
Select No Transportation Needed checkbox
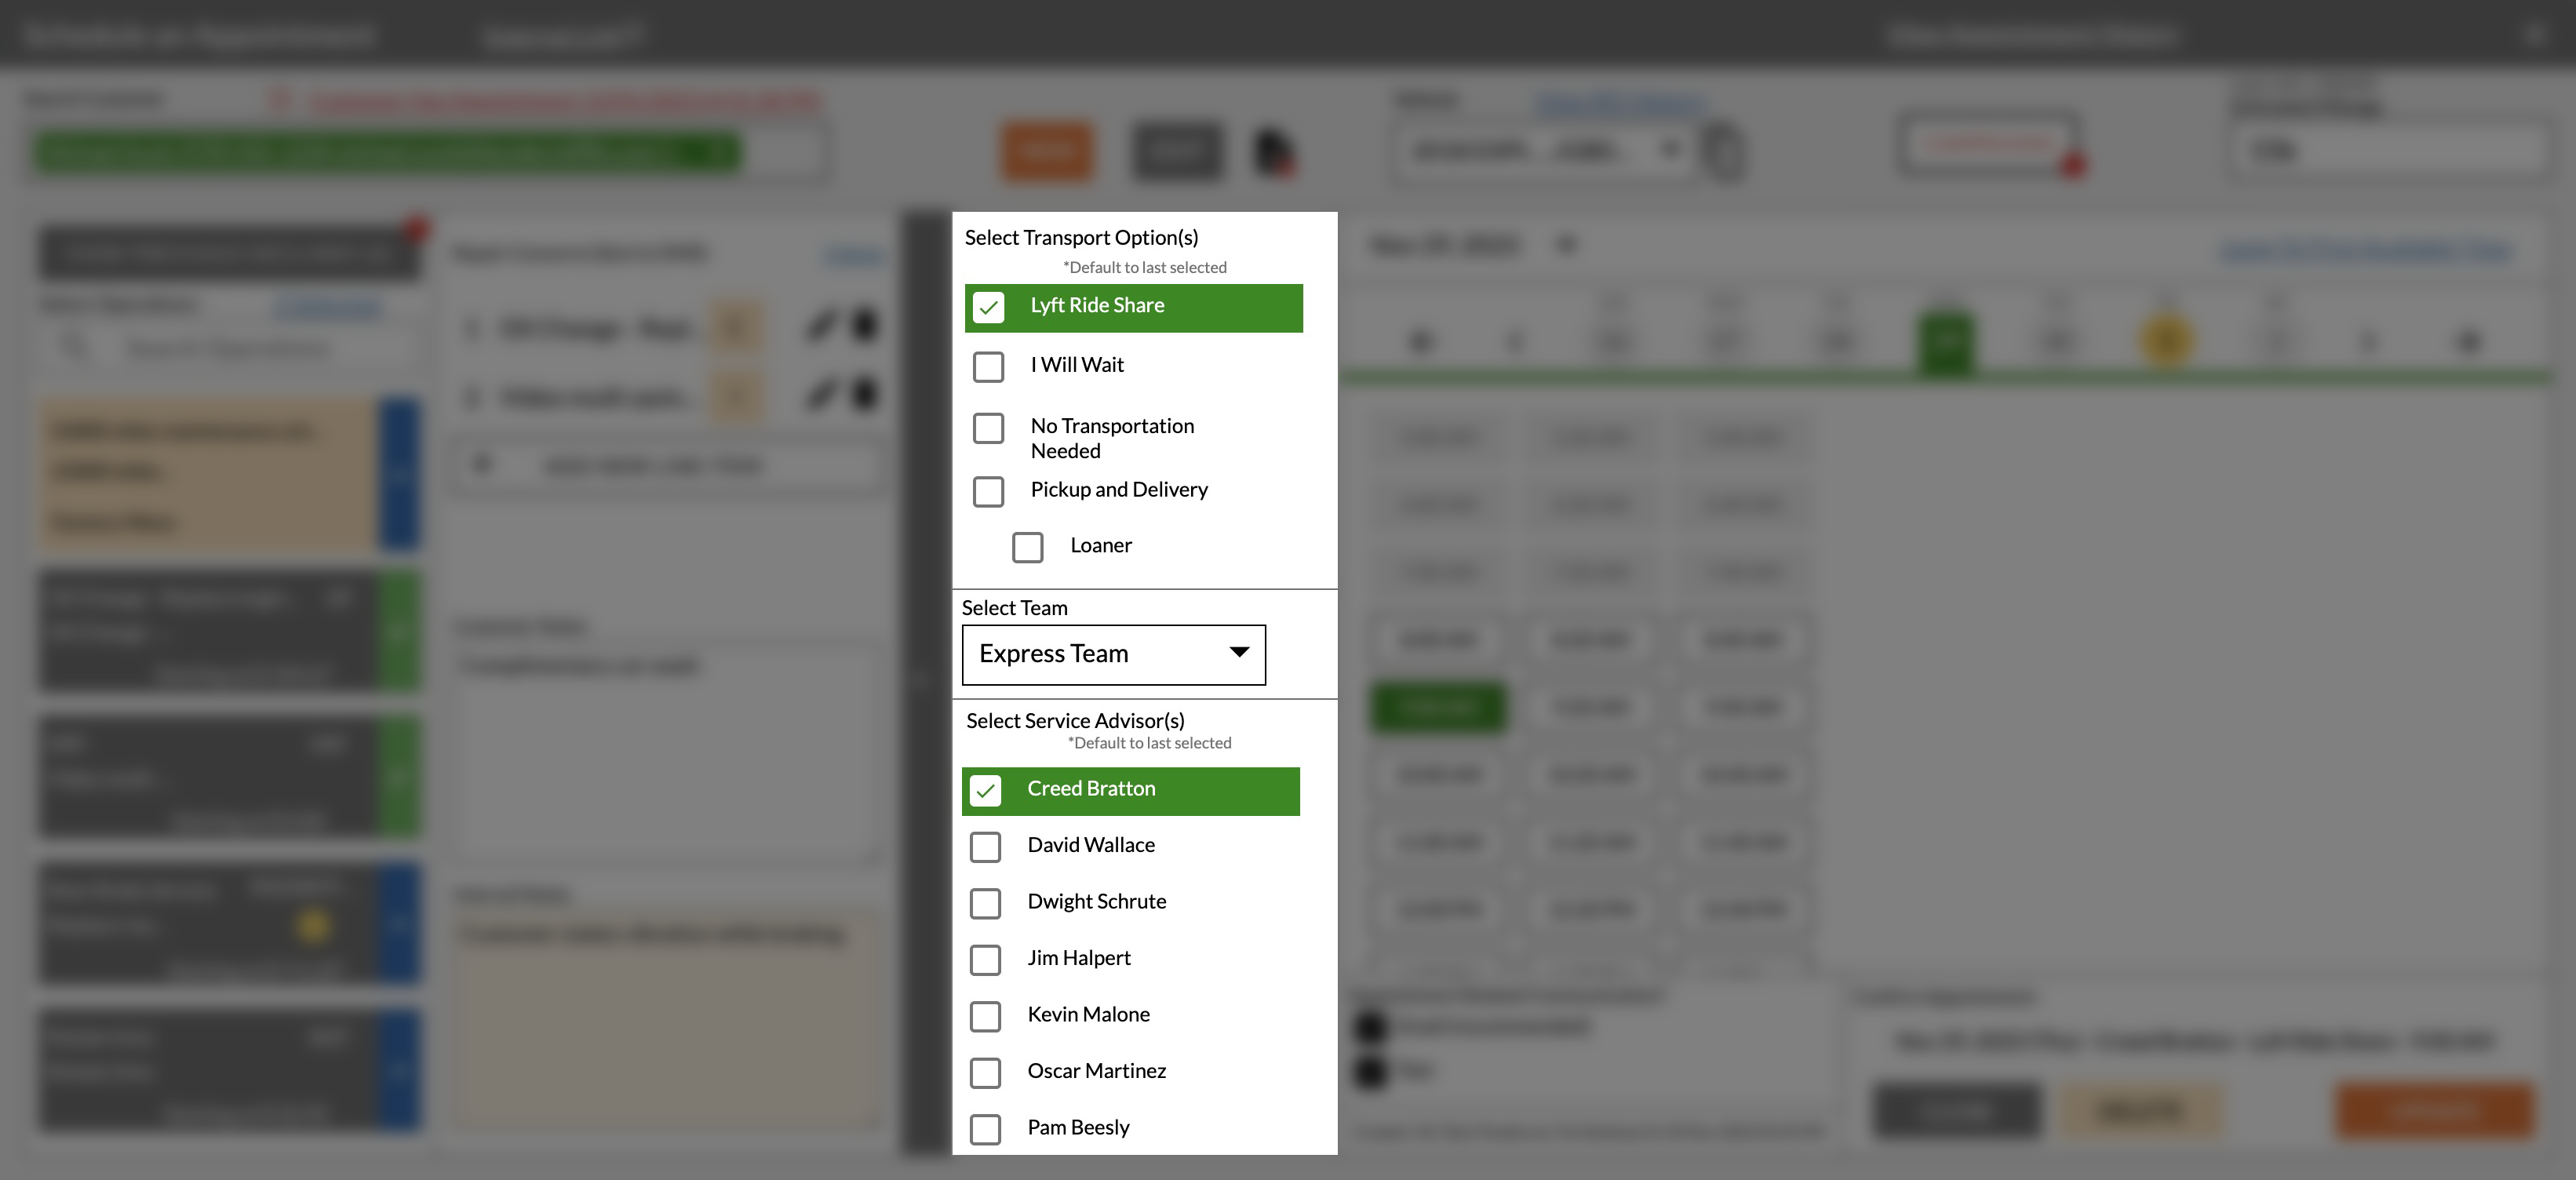pos(988,428)
